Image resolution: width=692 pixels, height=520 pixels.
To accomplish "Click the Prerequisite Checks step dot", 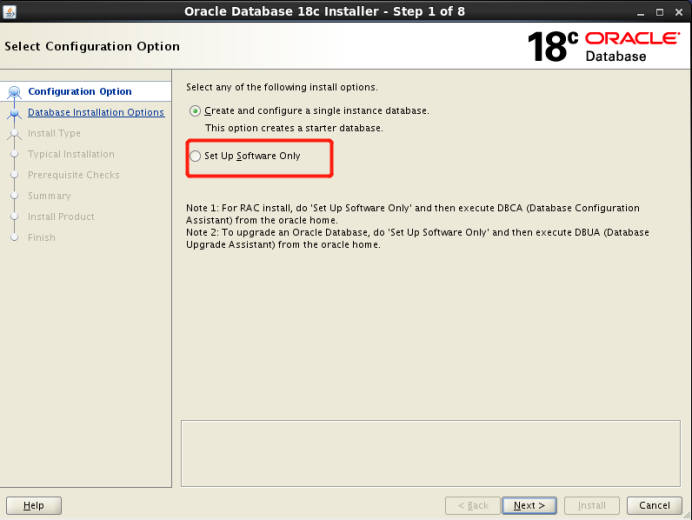I will (x=14, y=175).
